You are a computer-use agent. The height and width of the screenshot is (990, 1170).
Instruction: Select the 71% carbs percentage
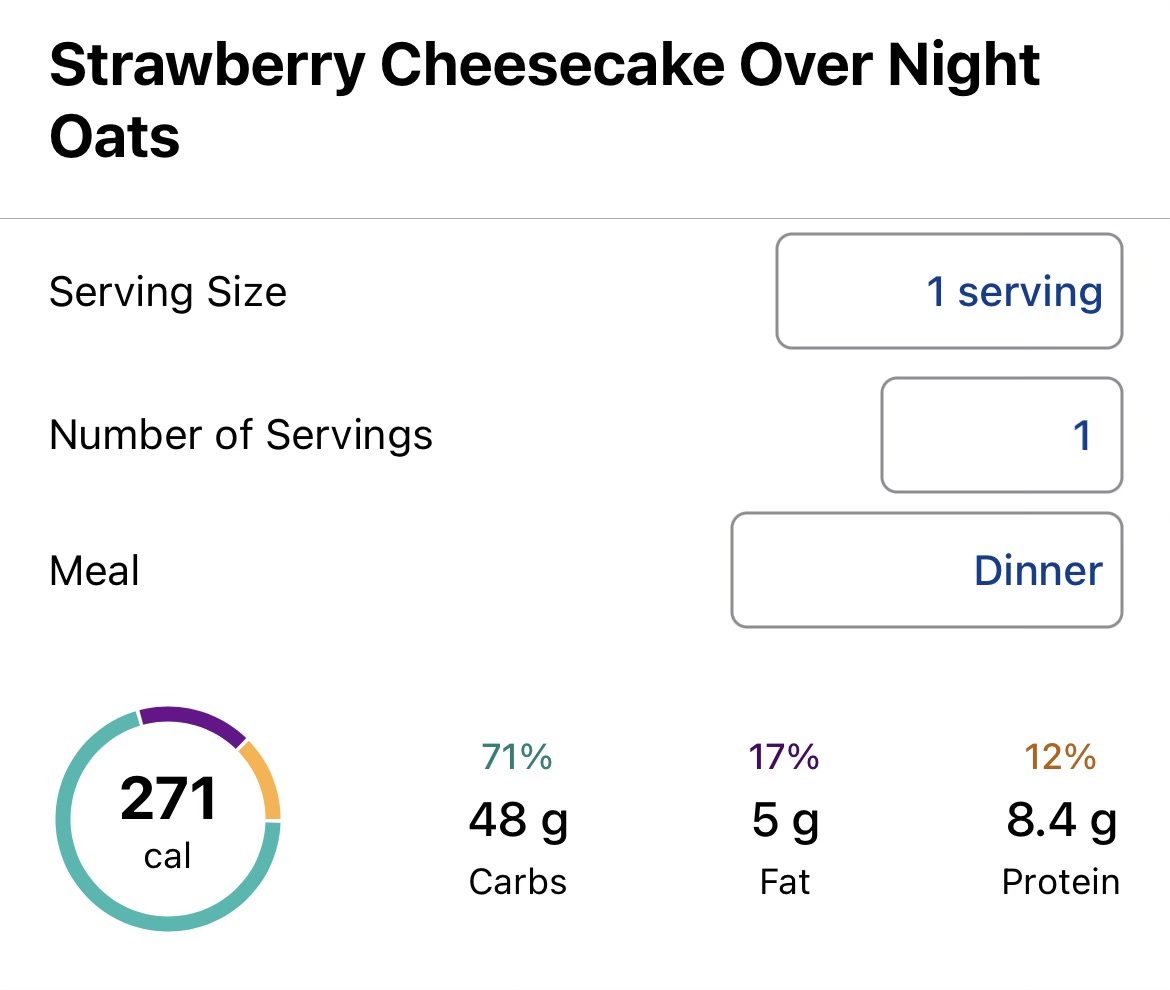point(516,757)
